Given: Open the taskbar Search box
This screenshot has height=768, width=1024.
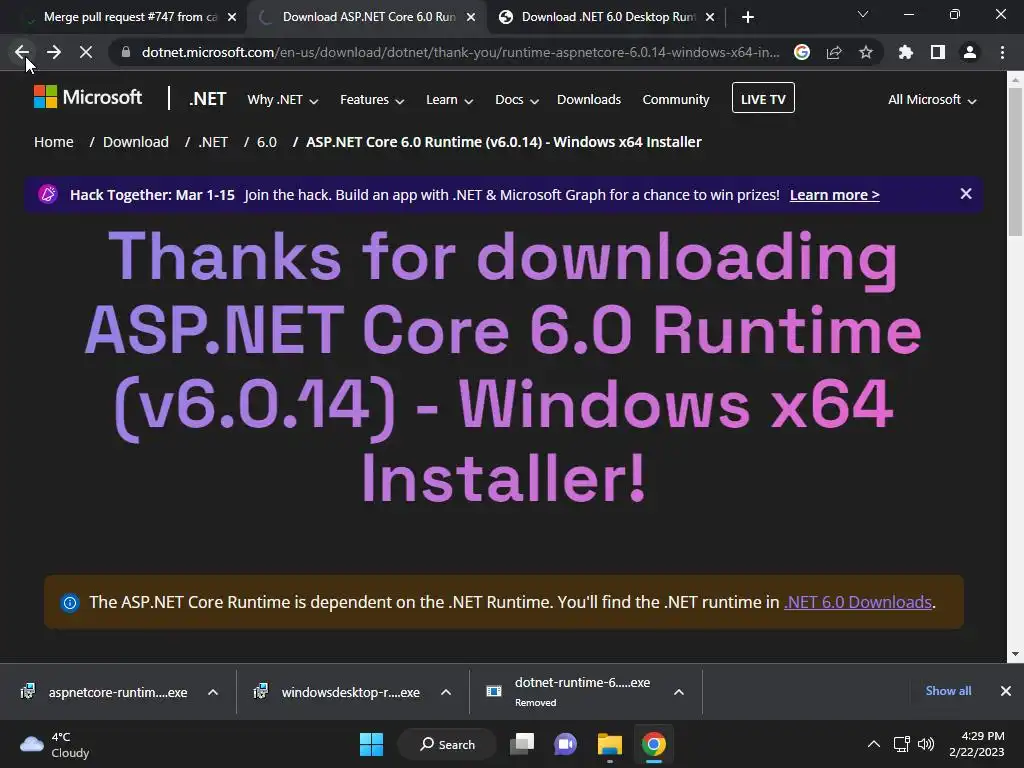Looking at the screenshot, I should 447,744.
